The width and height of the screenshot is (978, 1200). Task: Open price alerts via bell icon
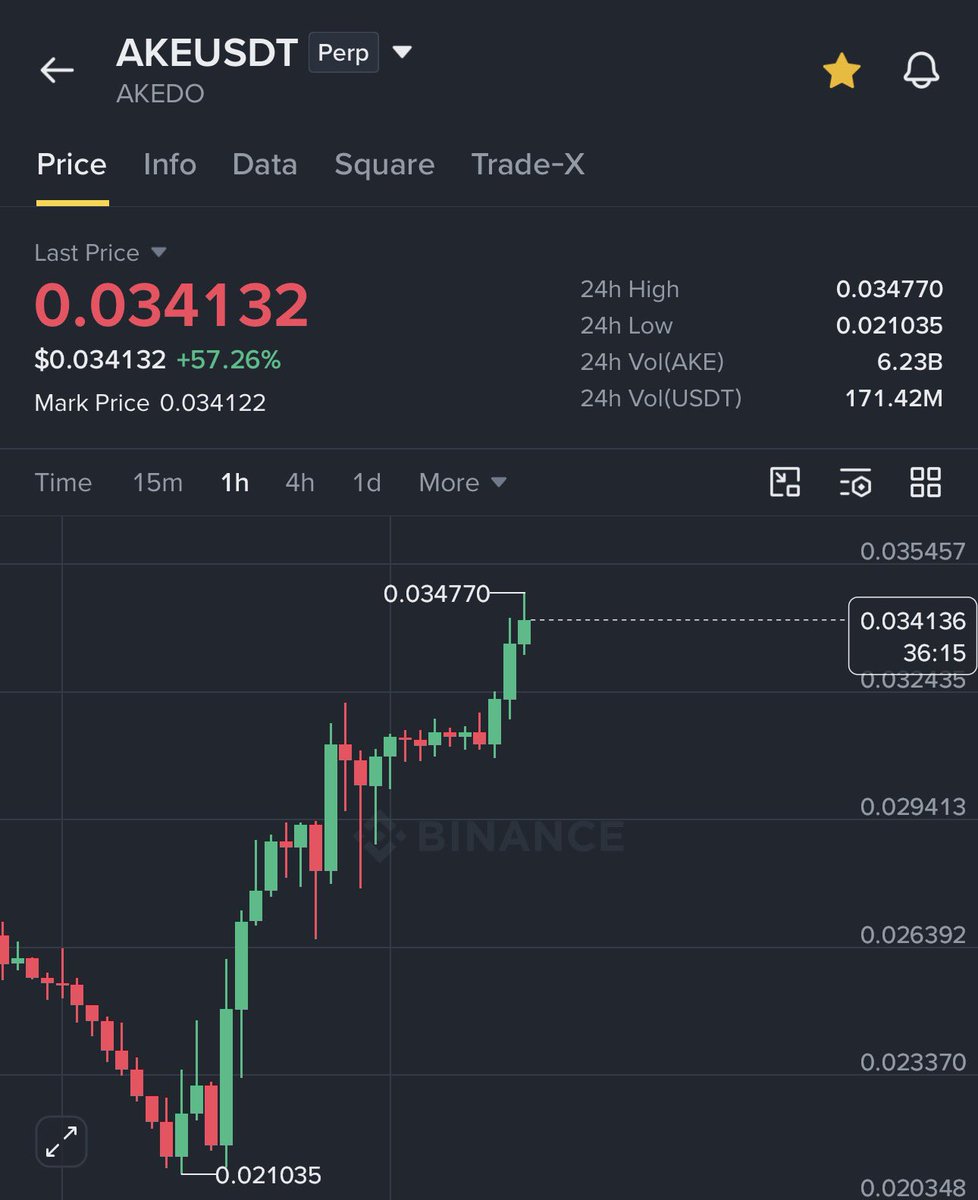(921, 71)
